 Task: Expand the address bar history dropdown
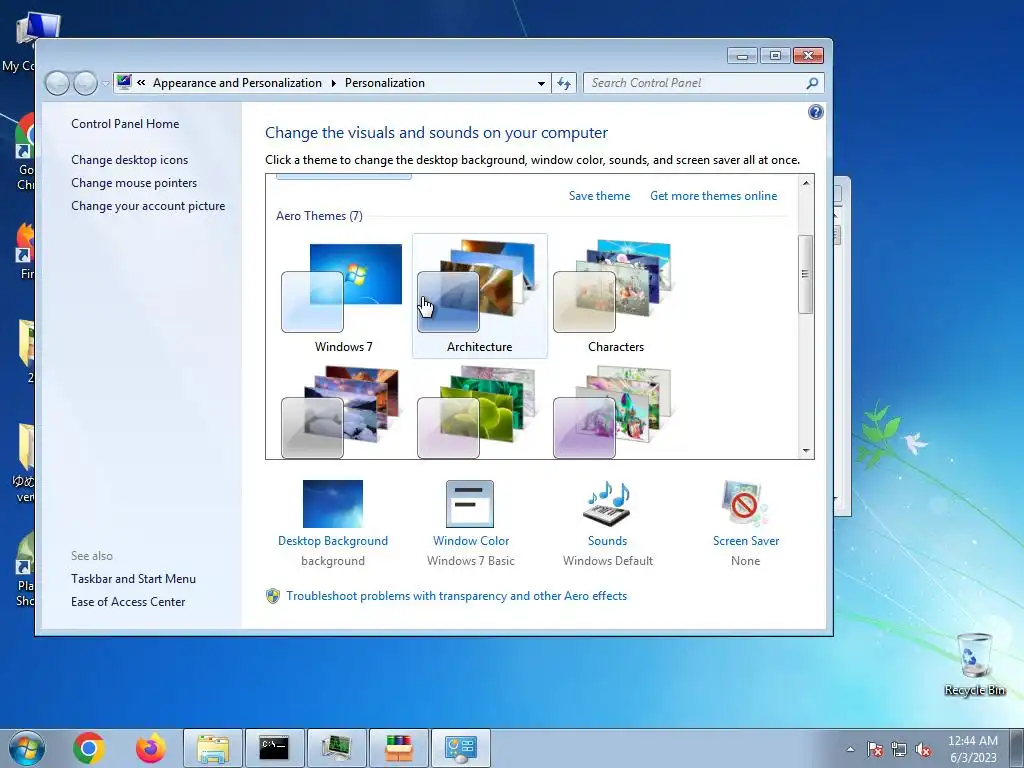pos(541,84)
